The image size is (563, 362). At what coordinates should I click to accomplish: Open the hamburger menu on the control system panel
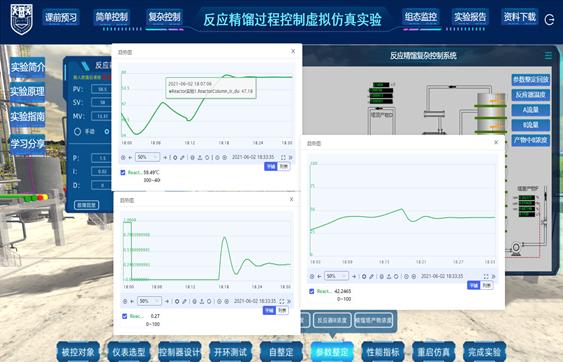tap(548, 56)
